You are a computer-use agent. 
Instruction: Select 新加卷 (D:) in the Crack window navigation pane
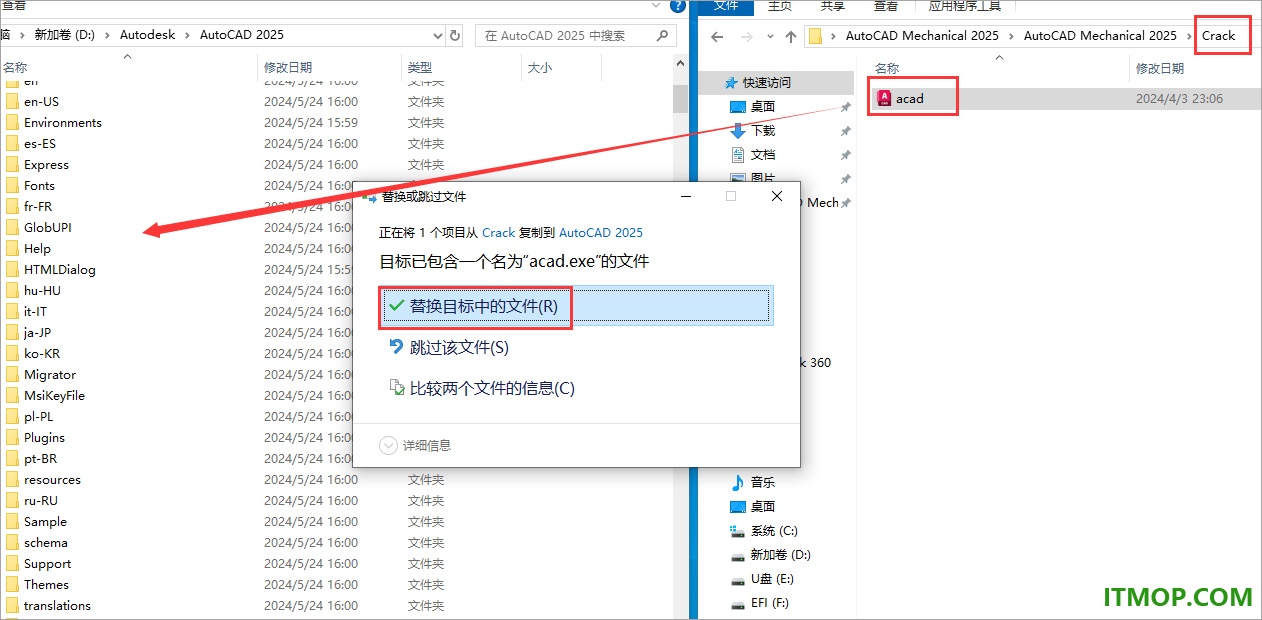click(781, 554)
